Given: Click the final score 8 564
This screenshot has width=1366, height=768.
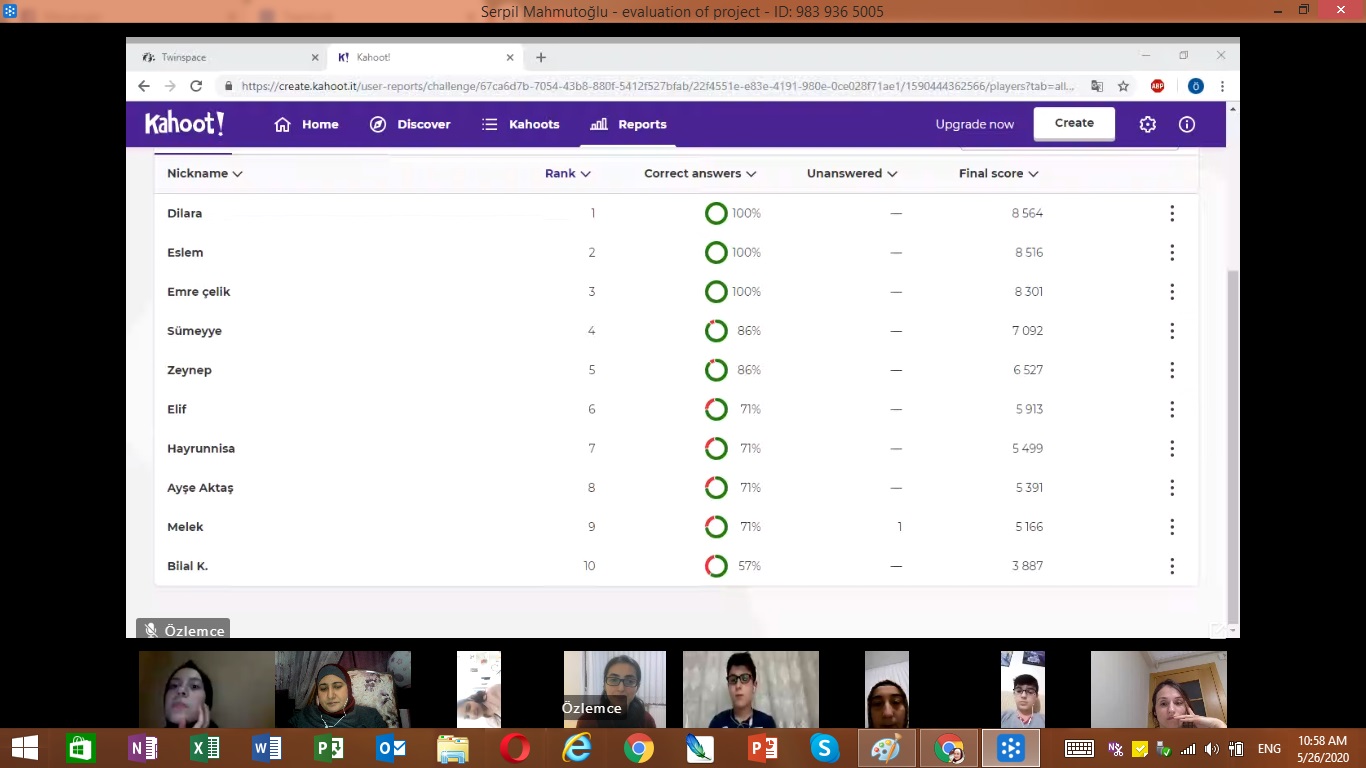Looking at the screenshot, I should (1027, 213).
